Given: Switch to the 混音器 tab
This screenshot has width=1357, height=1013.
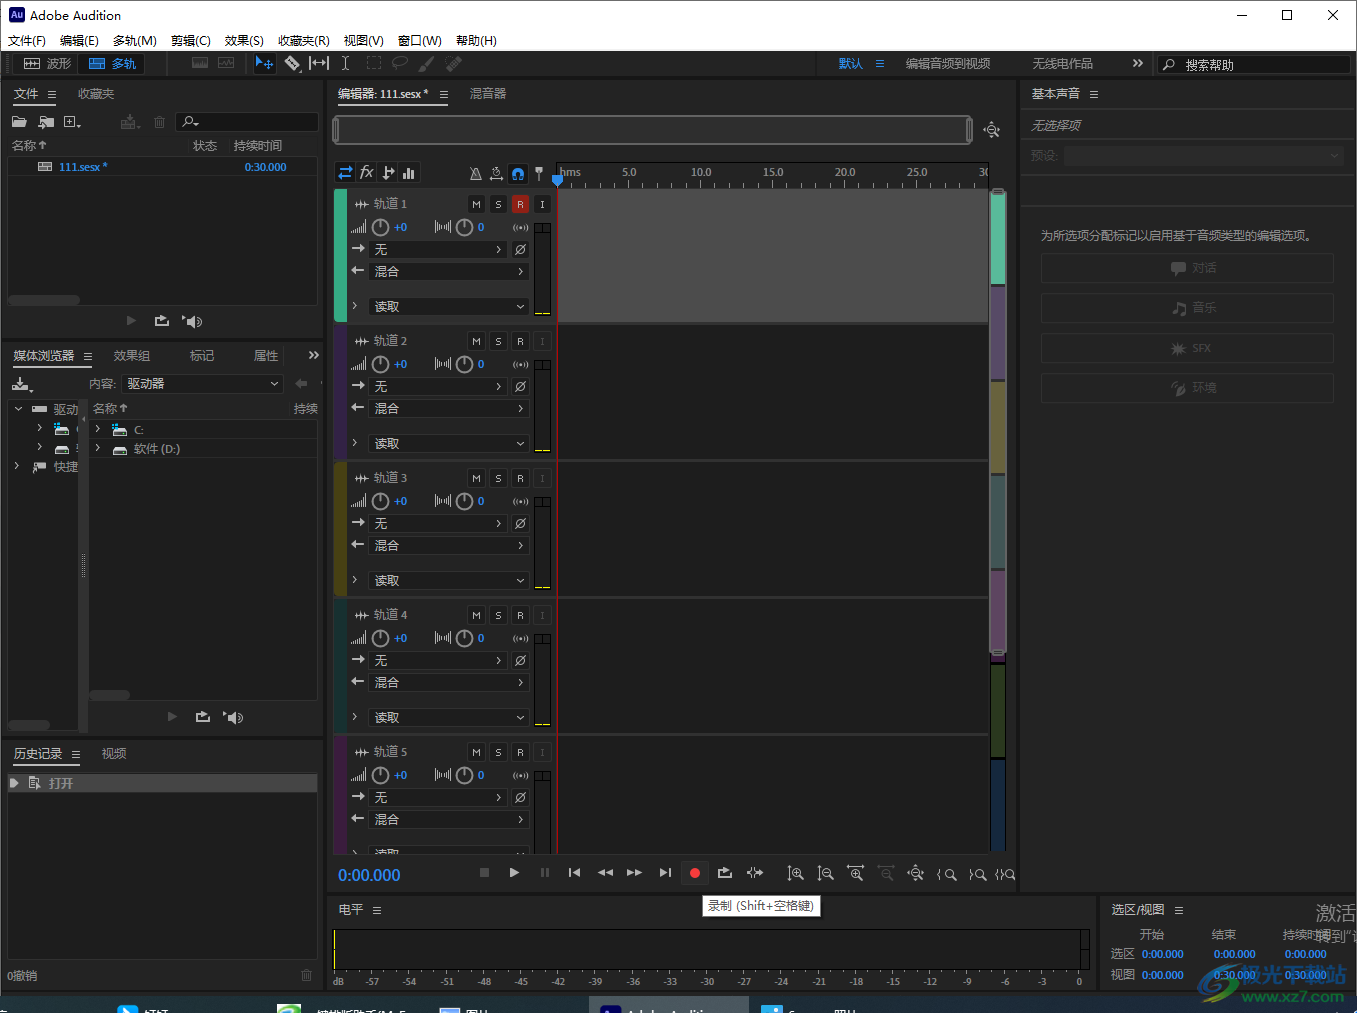Looking at the screenshot, I should pos(488,94).
